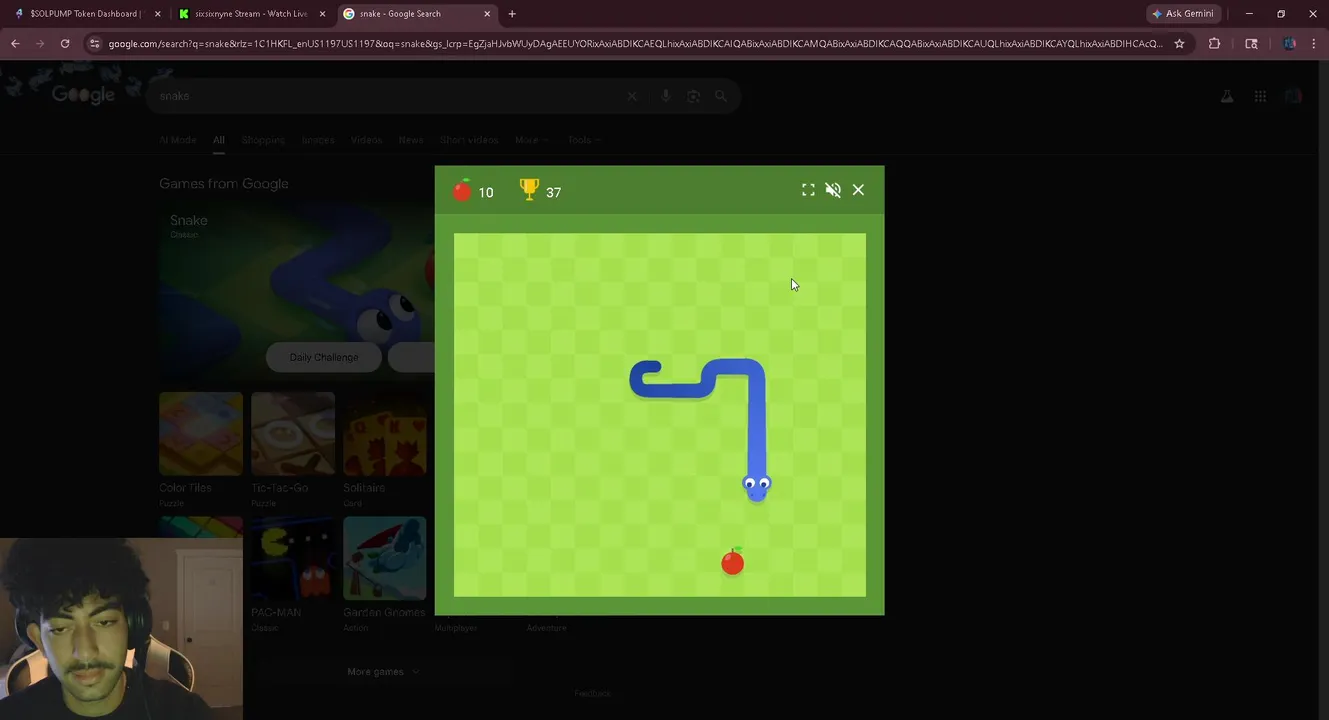1329x720 pixels.
Task: Go back to previous page
Action: [15, 44]
